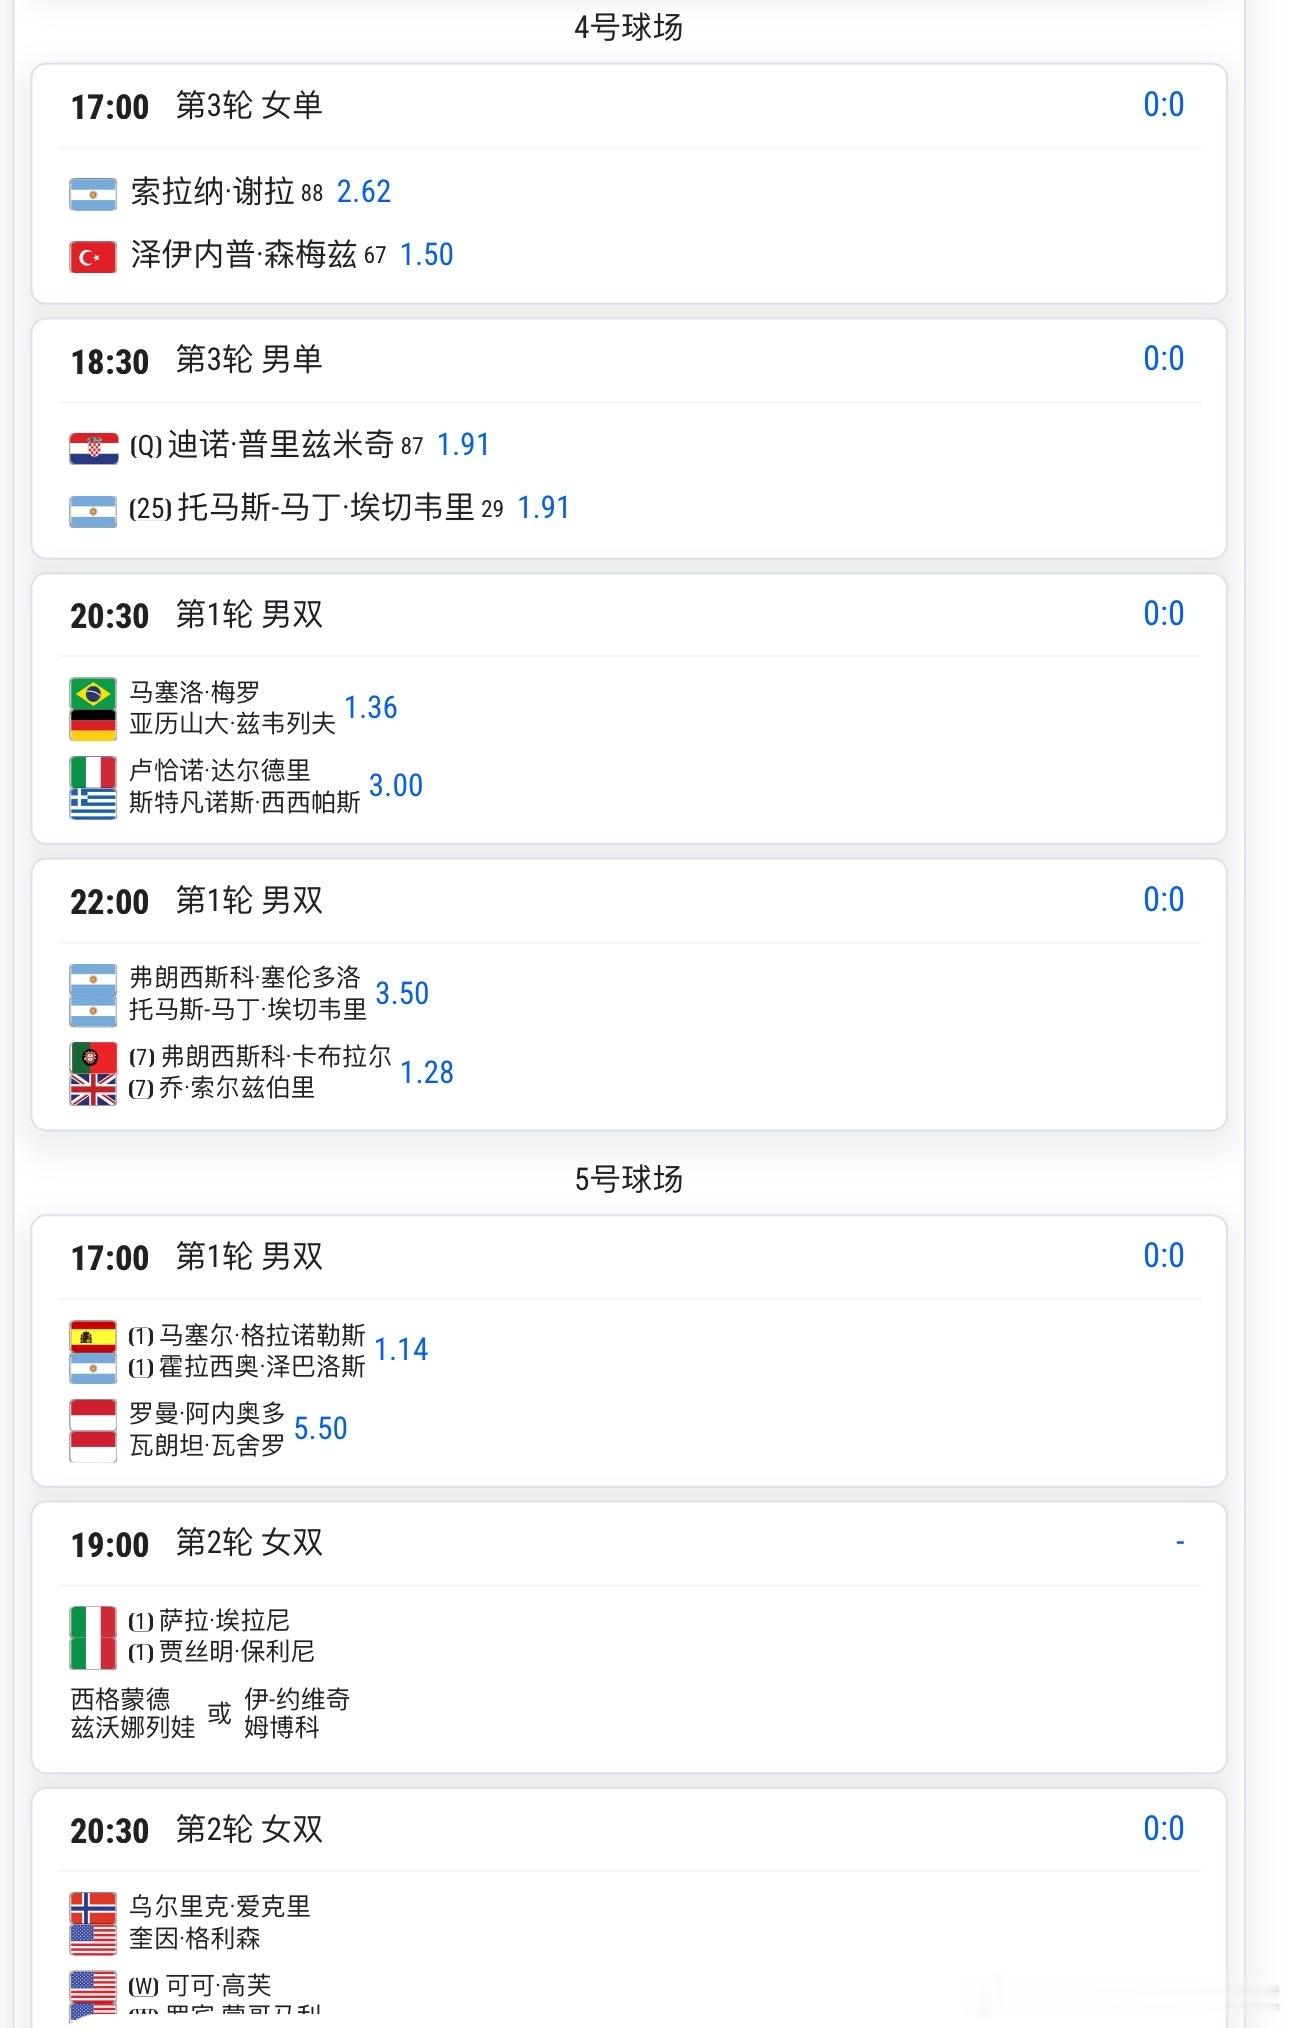
Task: Select odds 2.62 for 索拉纳·谢拉
Action: [x=364, y=191]
